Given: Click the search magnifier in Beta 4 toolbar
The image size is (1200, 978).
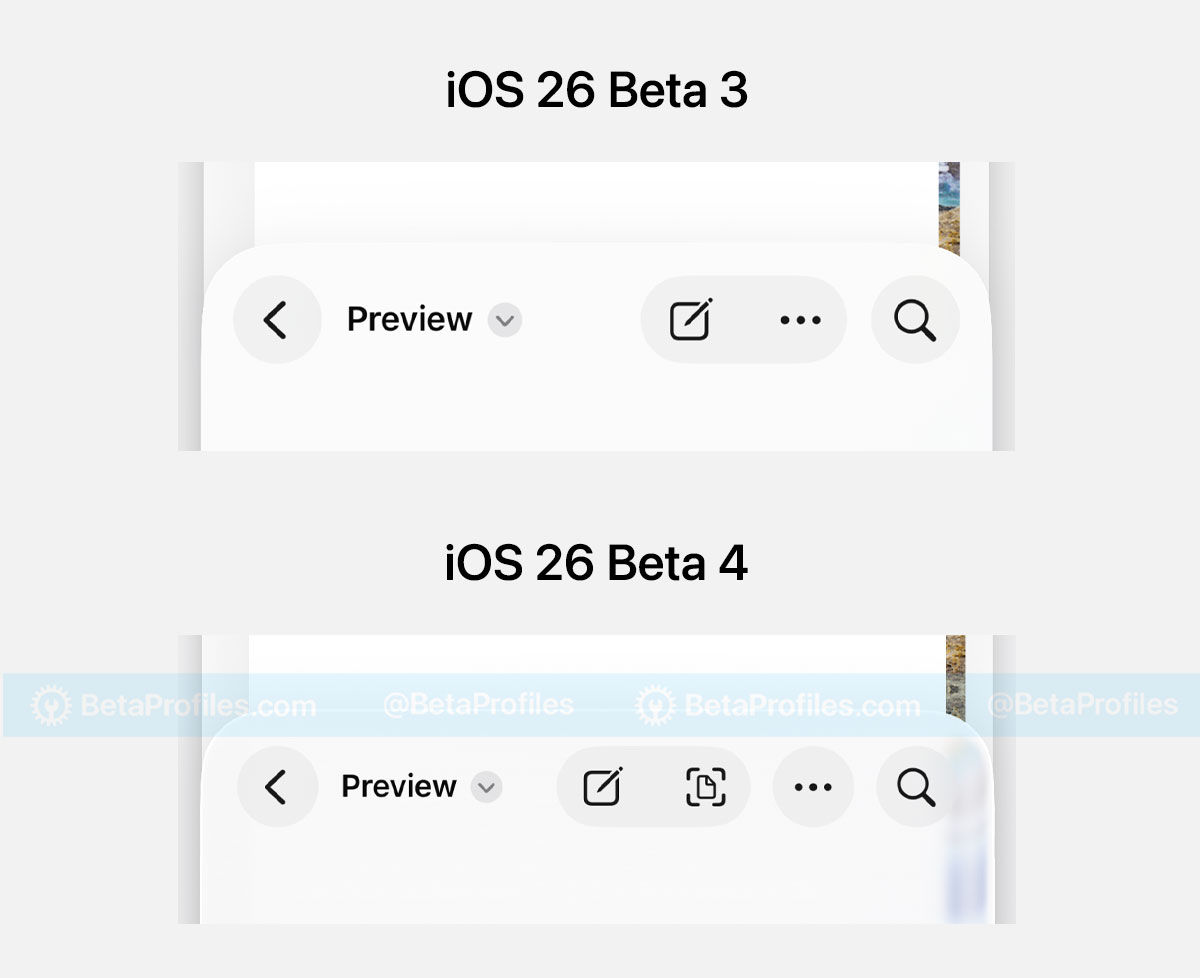Looking at the screenshot, I should click(916, 787).
